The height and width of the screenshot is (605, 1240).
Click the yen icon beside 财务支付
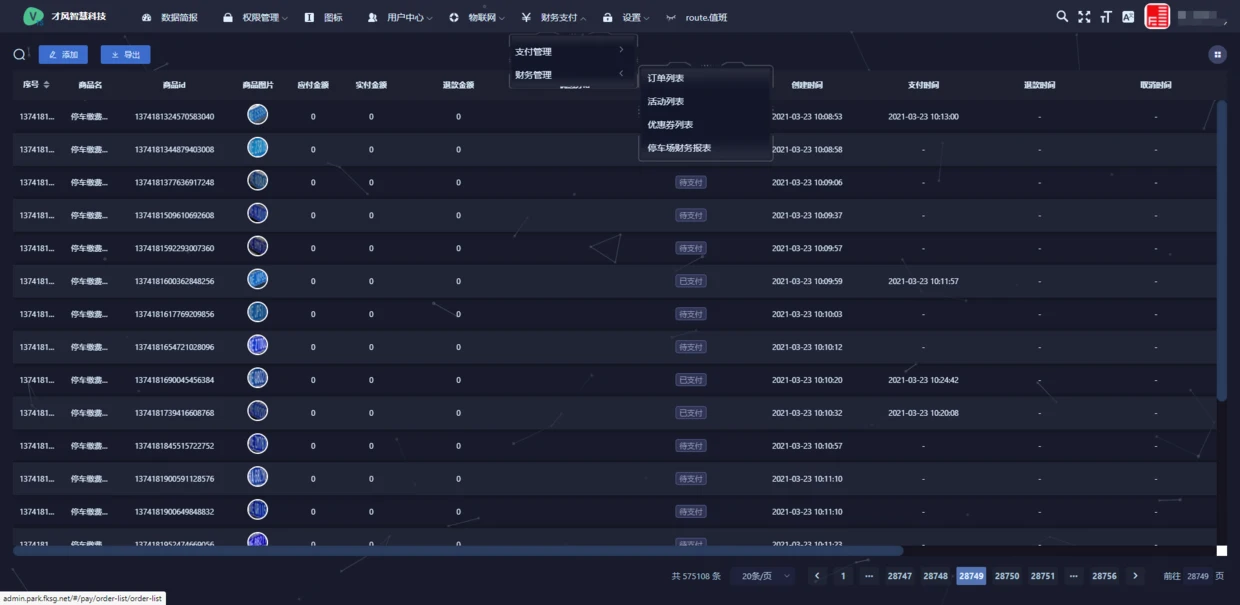point(526,18)
